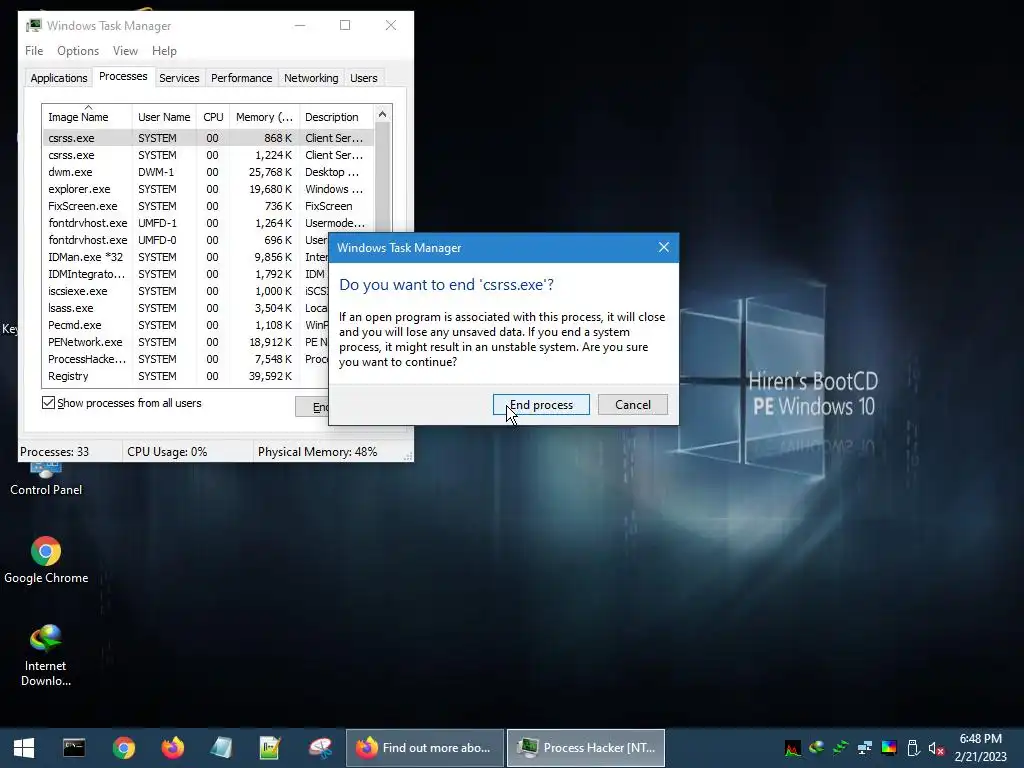Click the Physical Memory 48% status entry
Screen dimensions: 1024x768
point(317,452)
